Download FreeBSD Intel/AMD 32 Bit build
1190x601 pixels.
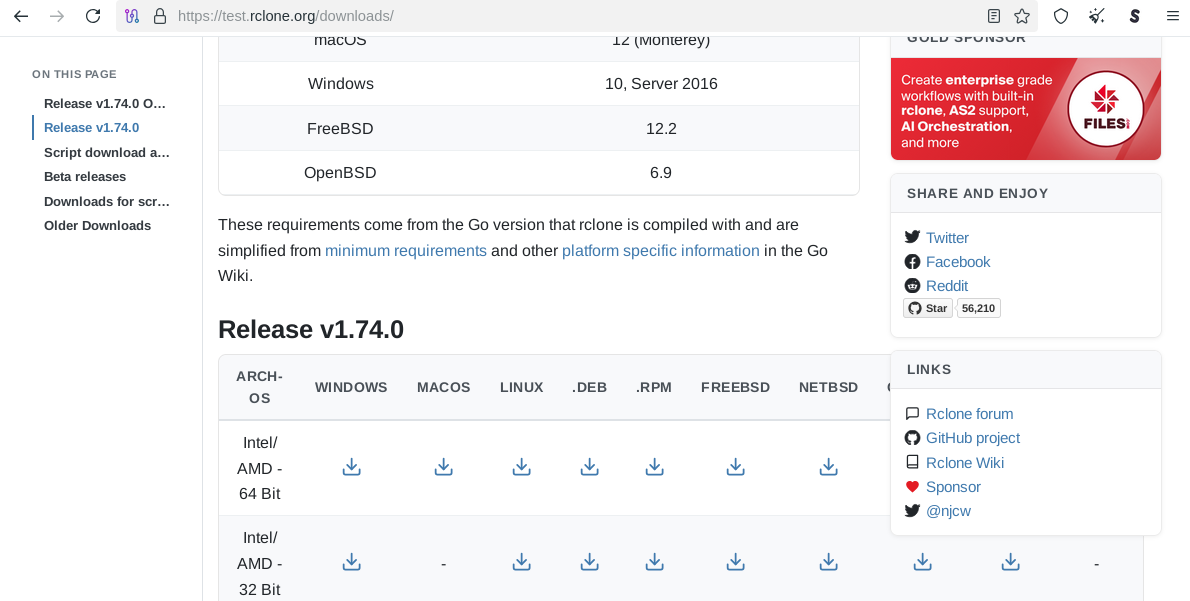[x=735, y=563]
